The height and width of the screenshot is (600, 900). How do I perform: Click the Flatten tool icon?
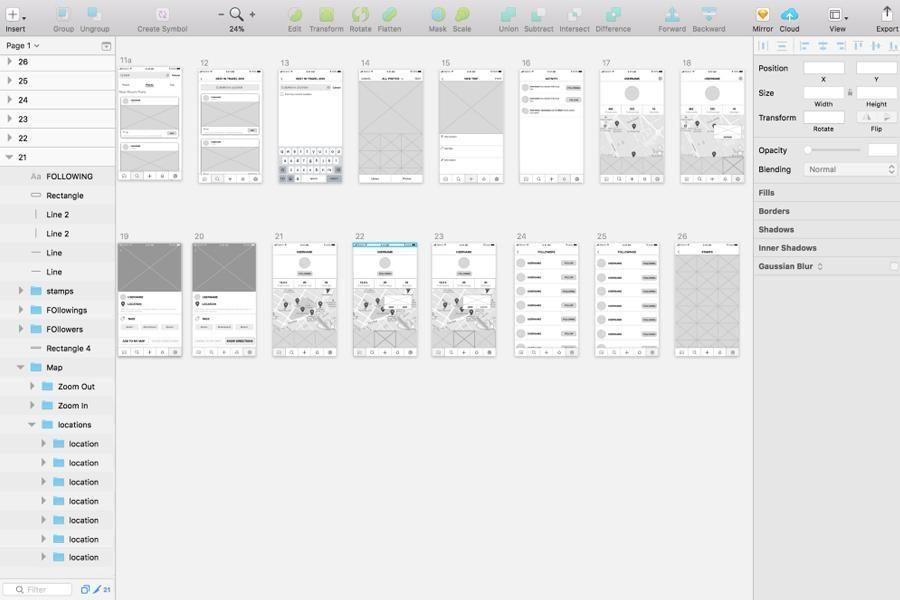(389, 15)
